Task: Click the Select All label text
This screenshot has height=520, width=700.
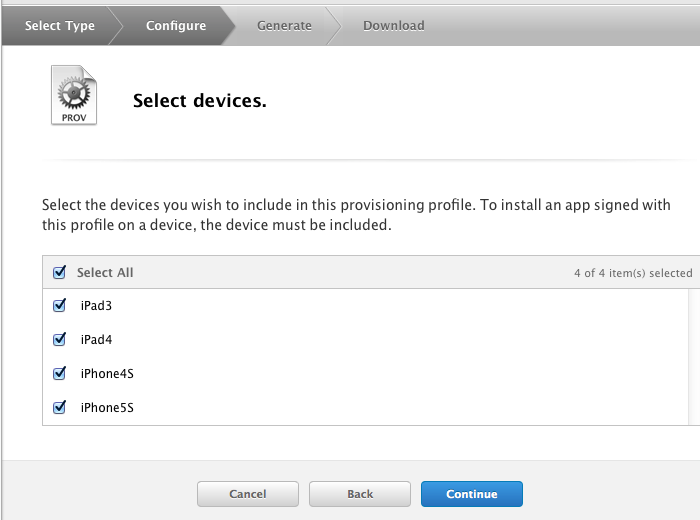Action: click(x=105, y=272)
